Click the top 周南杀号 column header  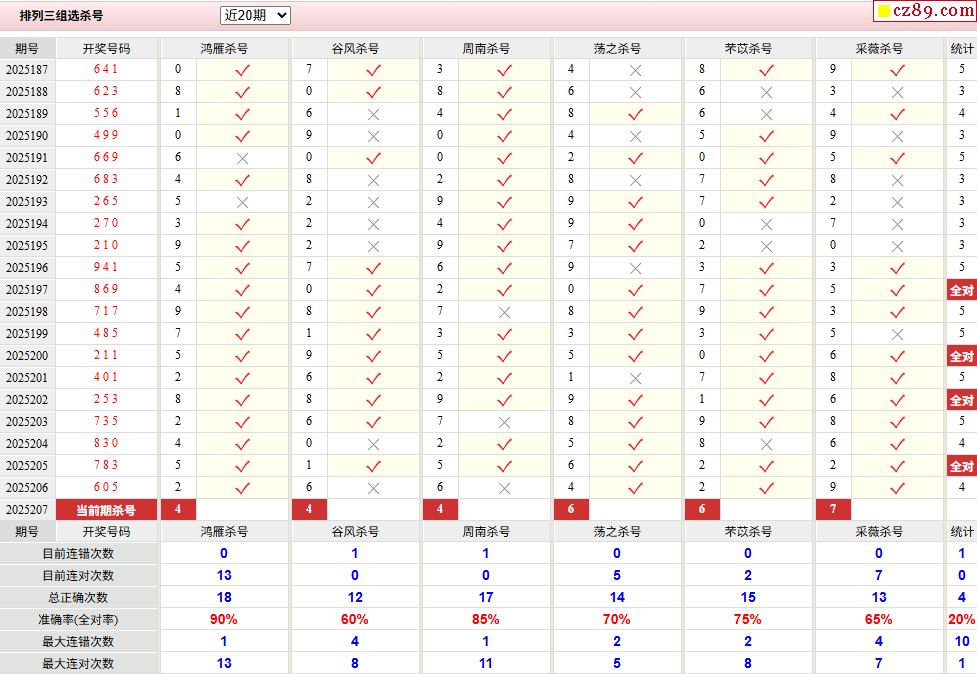pos(486,49)
